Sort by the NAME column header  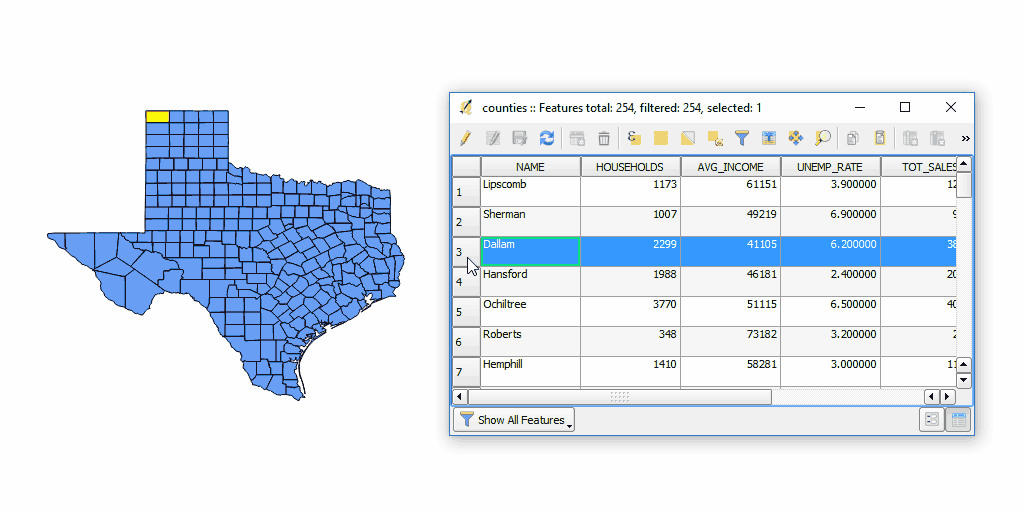coord(530,167)
